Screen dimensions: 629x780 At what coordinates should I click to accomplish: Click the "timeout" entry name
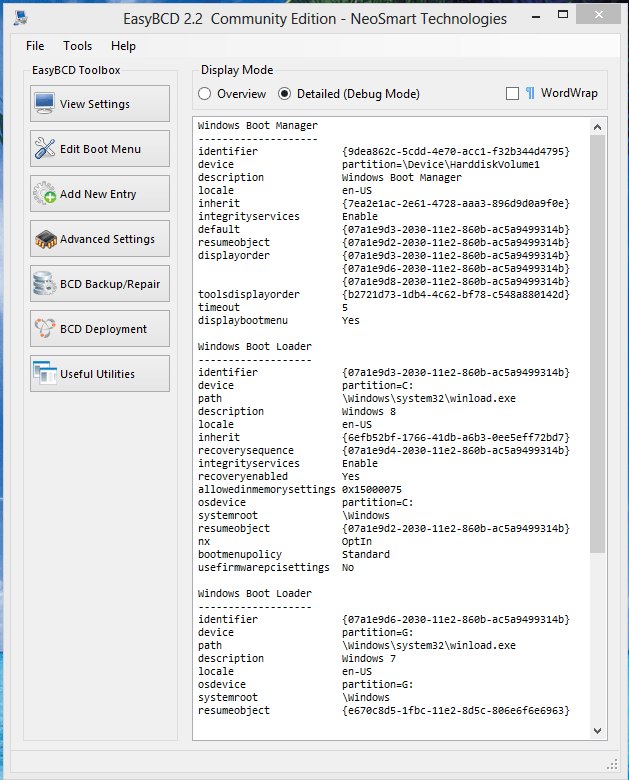pos(218,307)
